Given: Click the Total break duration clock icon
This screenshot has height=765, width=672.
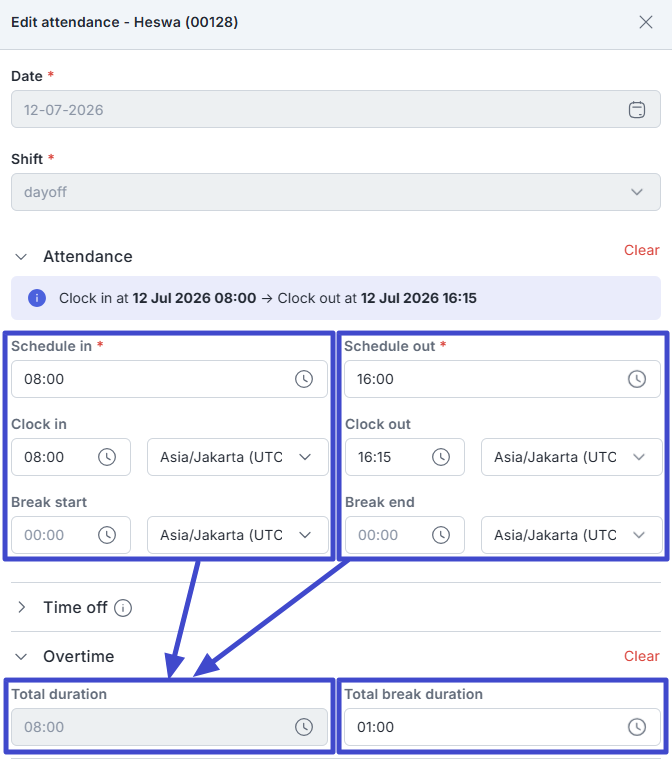Looking at the screenshot, I should click(636, 727).
